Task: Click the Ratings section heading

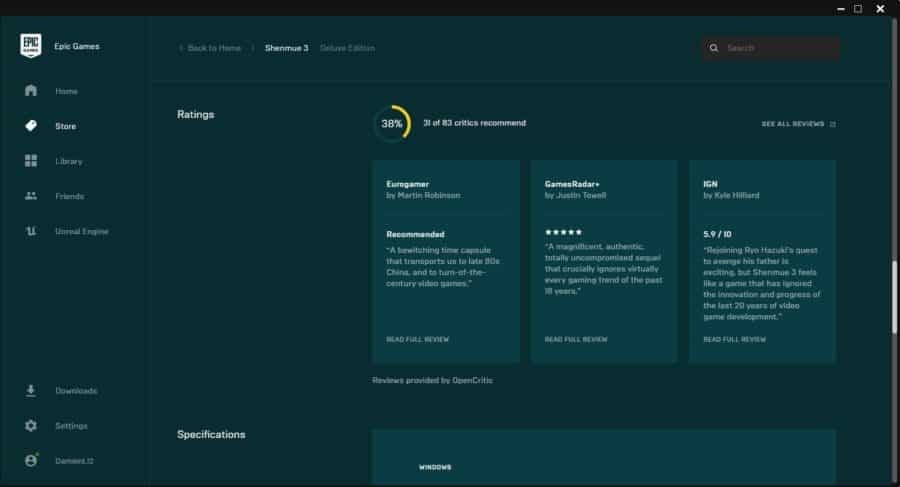Action: pos(196,114)
